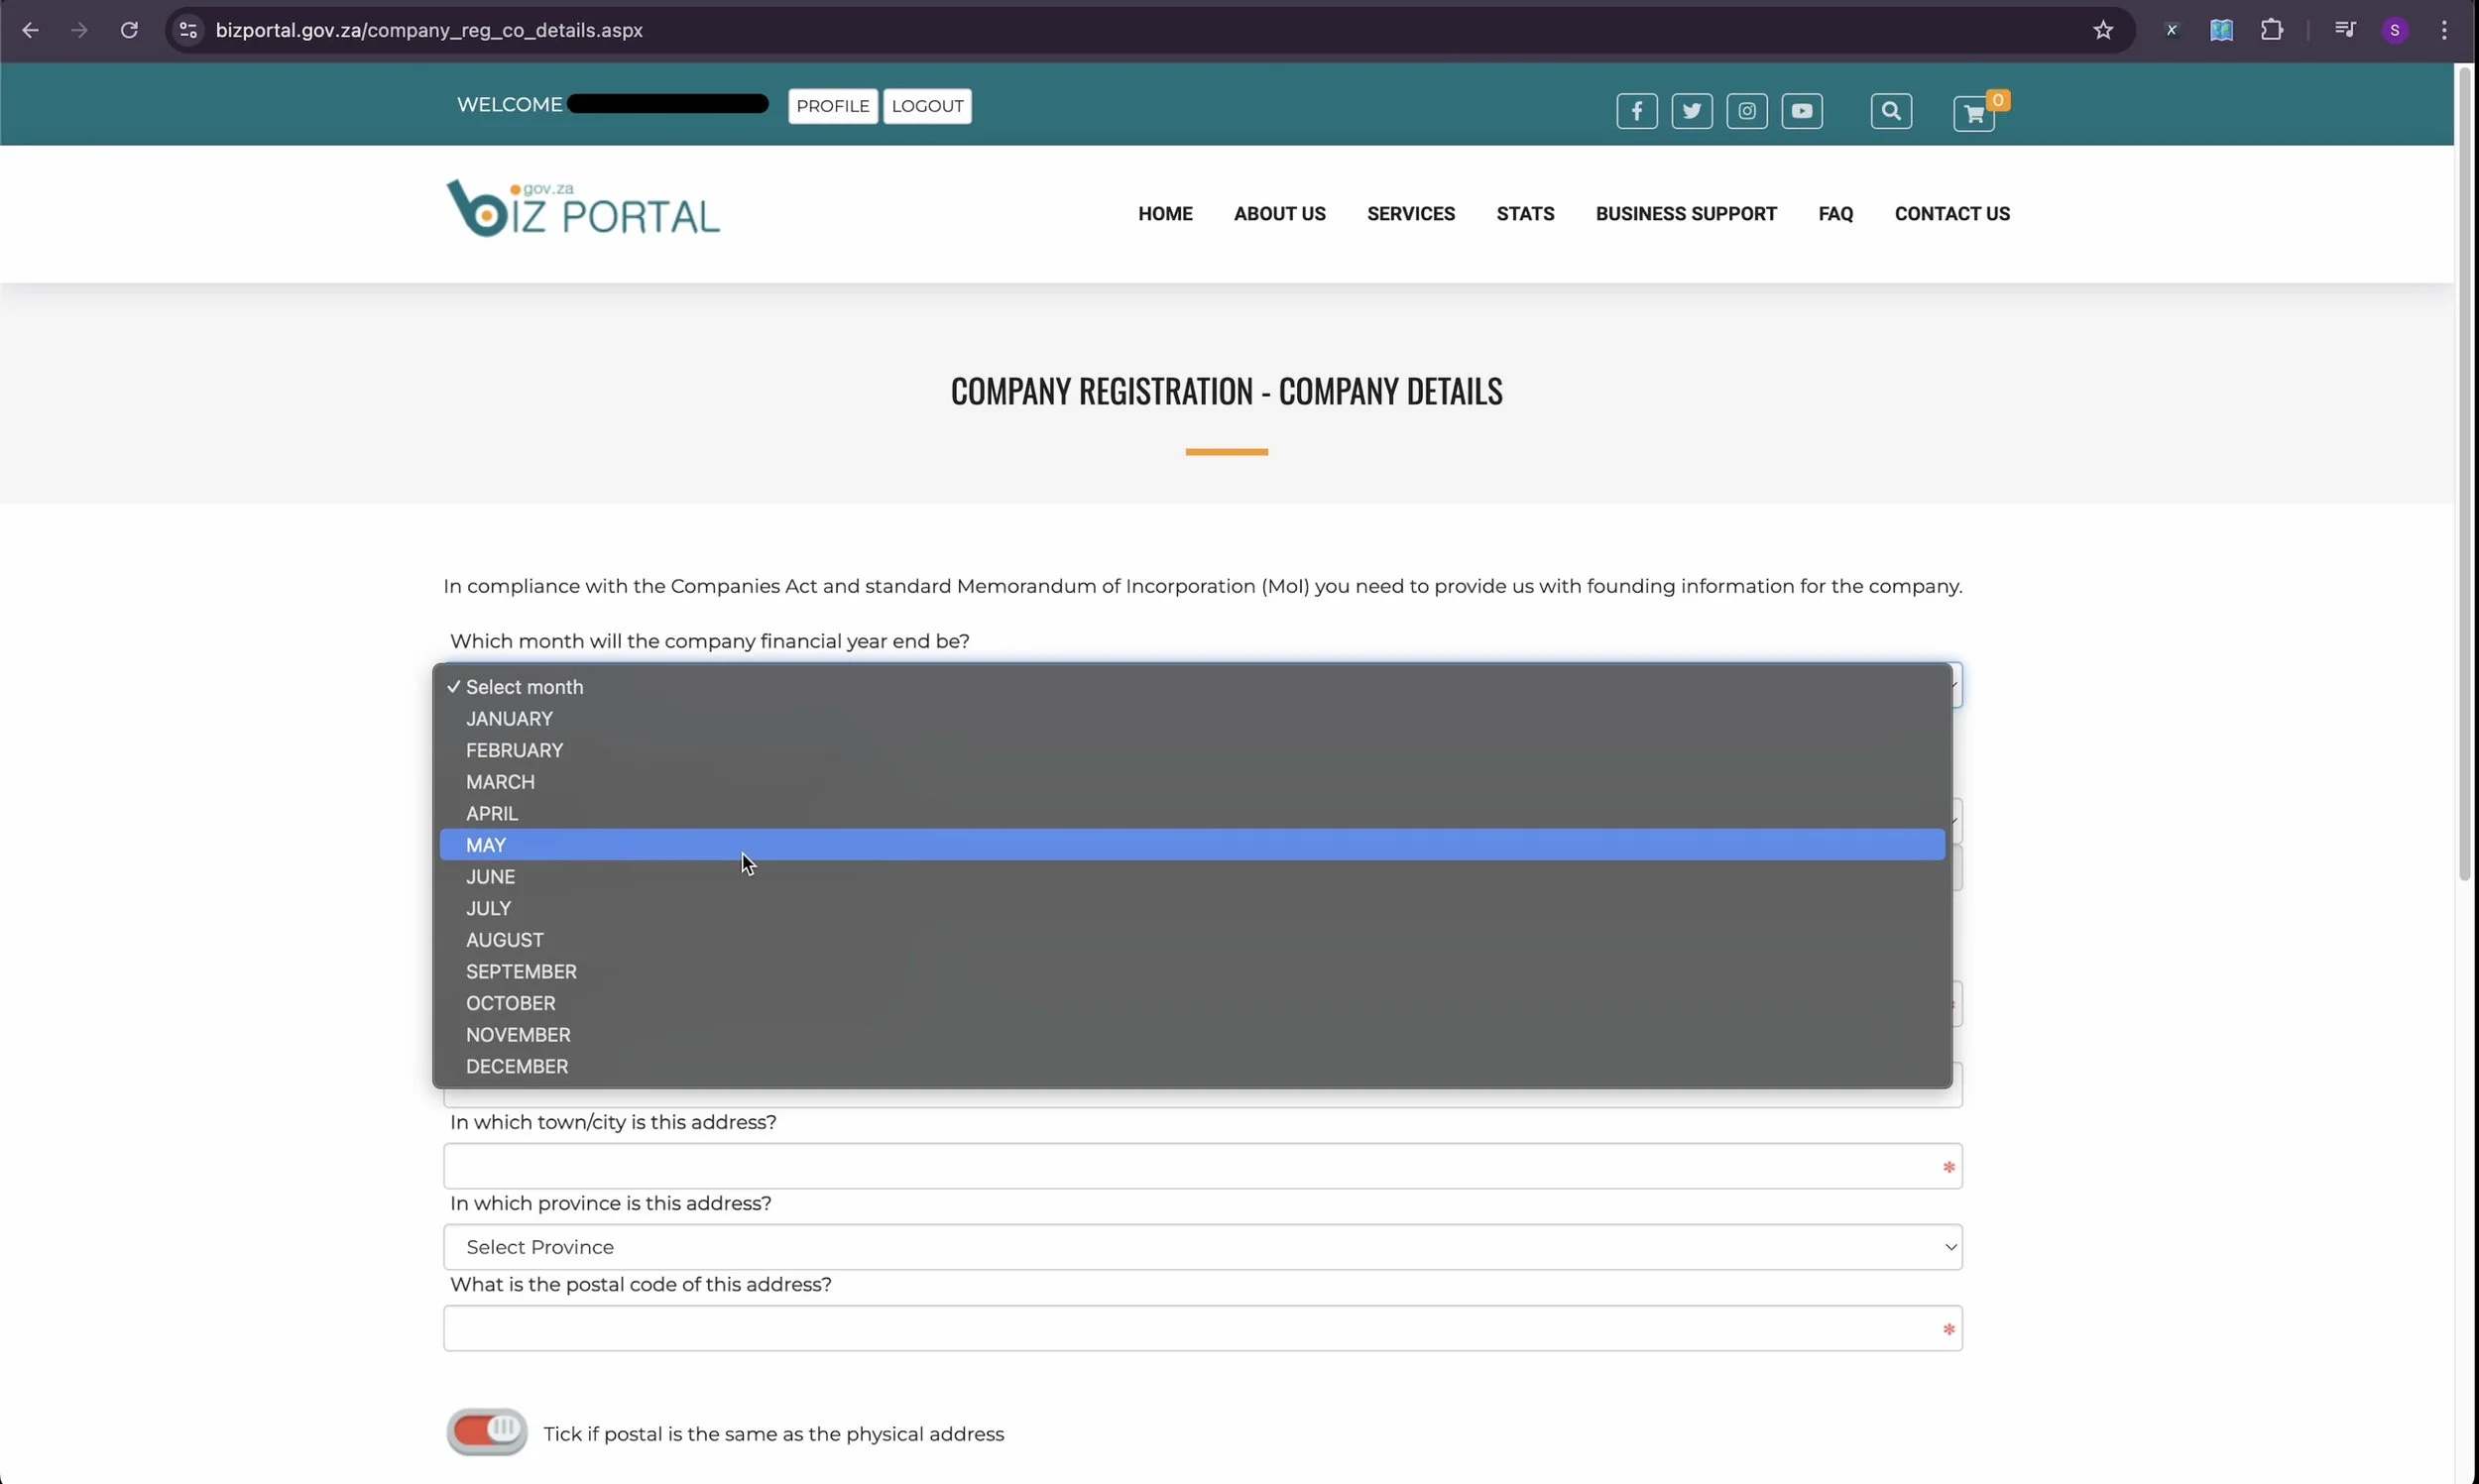Expand the Select Province dropdown
The image size is (2479, 1484).
(x=1202, y=1247)
